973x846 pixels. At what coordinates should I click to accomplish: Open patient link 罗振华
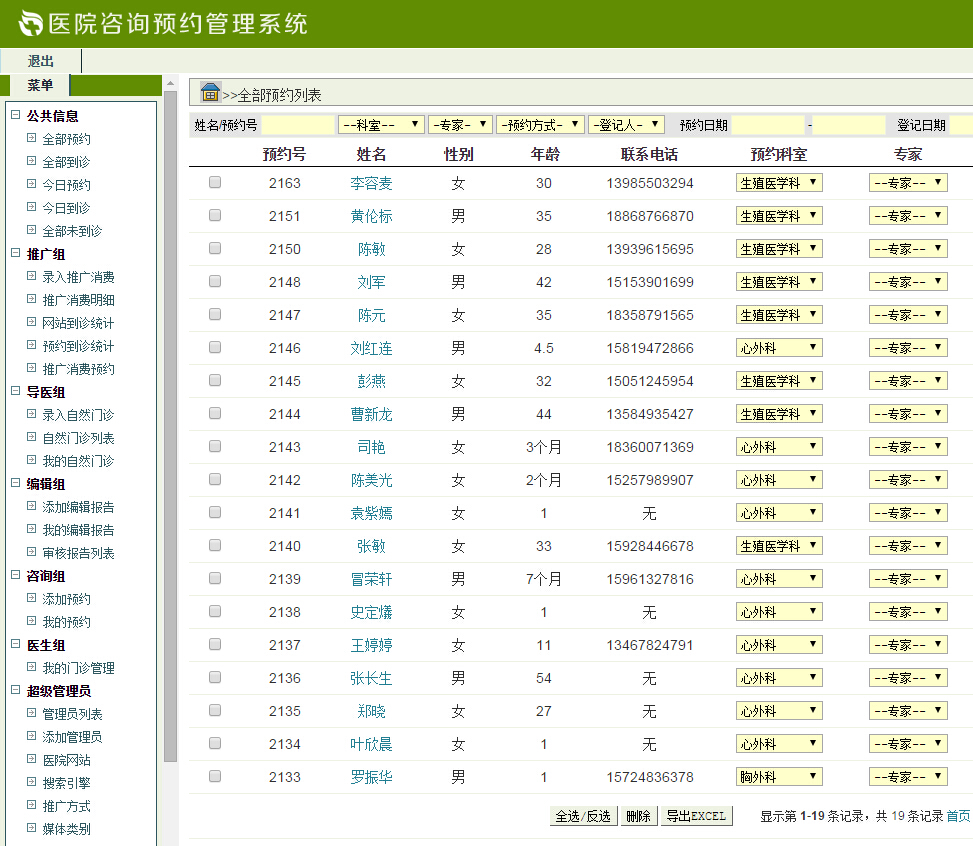point(371,777)
